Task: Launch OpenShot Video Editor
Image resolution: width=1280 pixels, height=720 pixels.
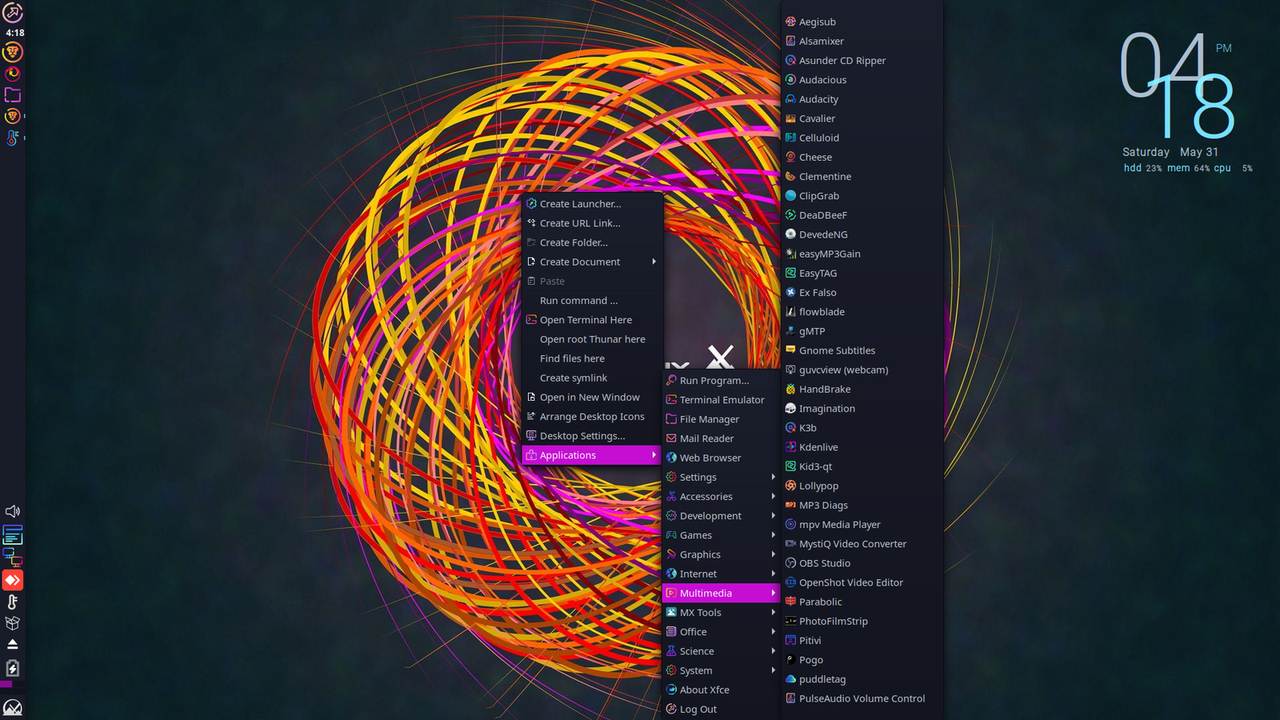Action: (x=862, y=582)
